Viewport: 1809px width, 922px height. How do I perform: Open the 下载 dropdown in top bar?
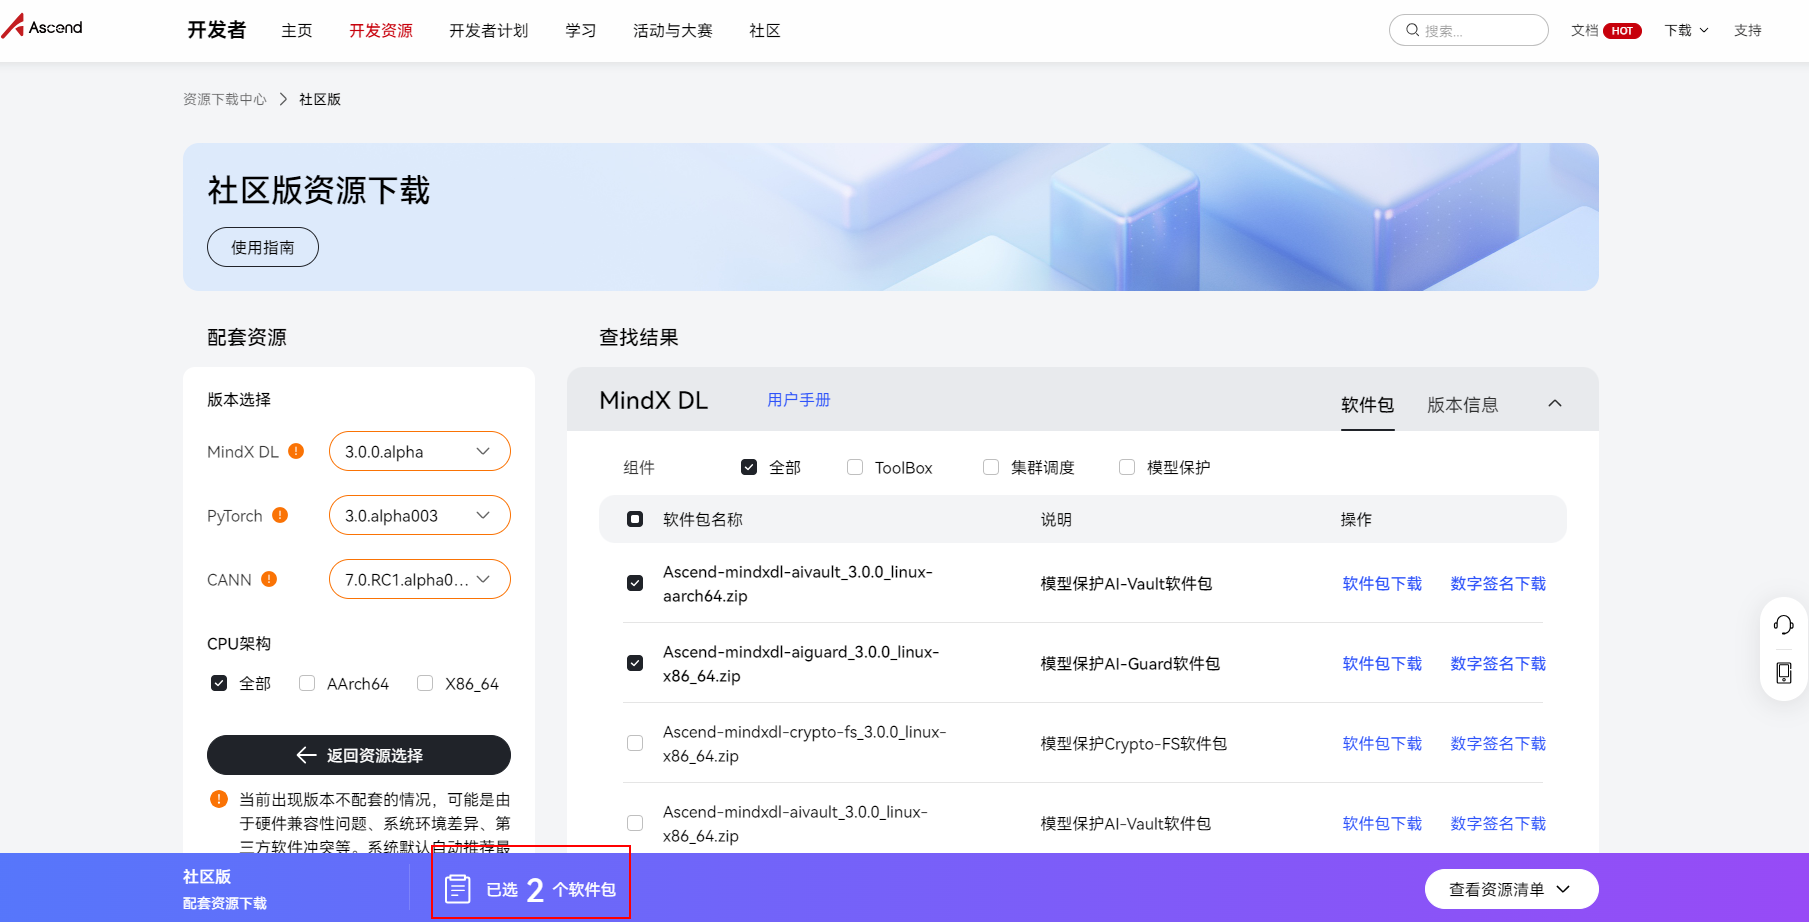pos(1686,31)
